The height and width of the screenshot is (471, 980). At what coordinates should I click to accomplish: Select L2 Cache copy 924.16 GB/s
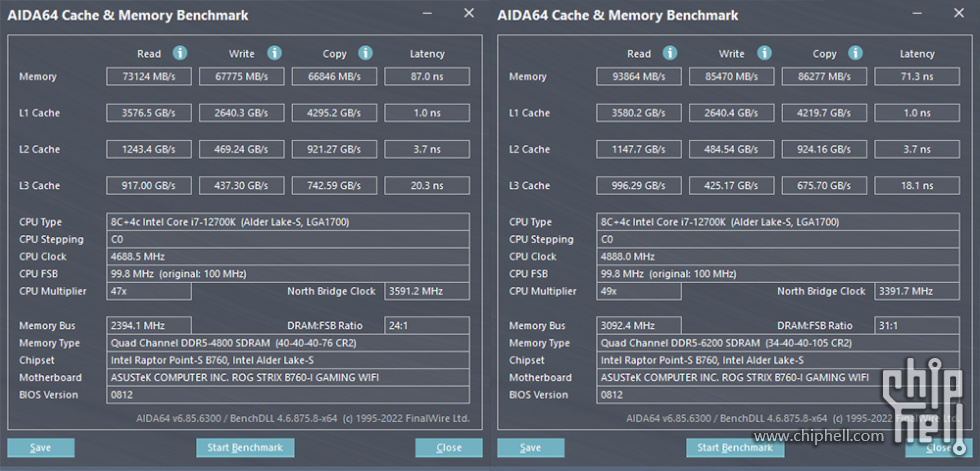click(824, 149)
